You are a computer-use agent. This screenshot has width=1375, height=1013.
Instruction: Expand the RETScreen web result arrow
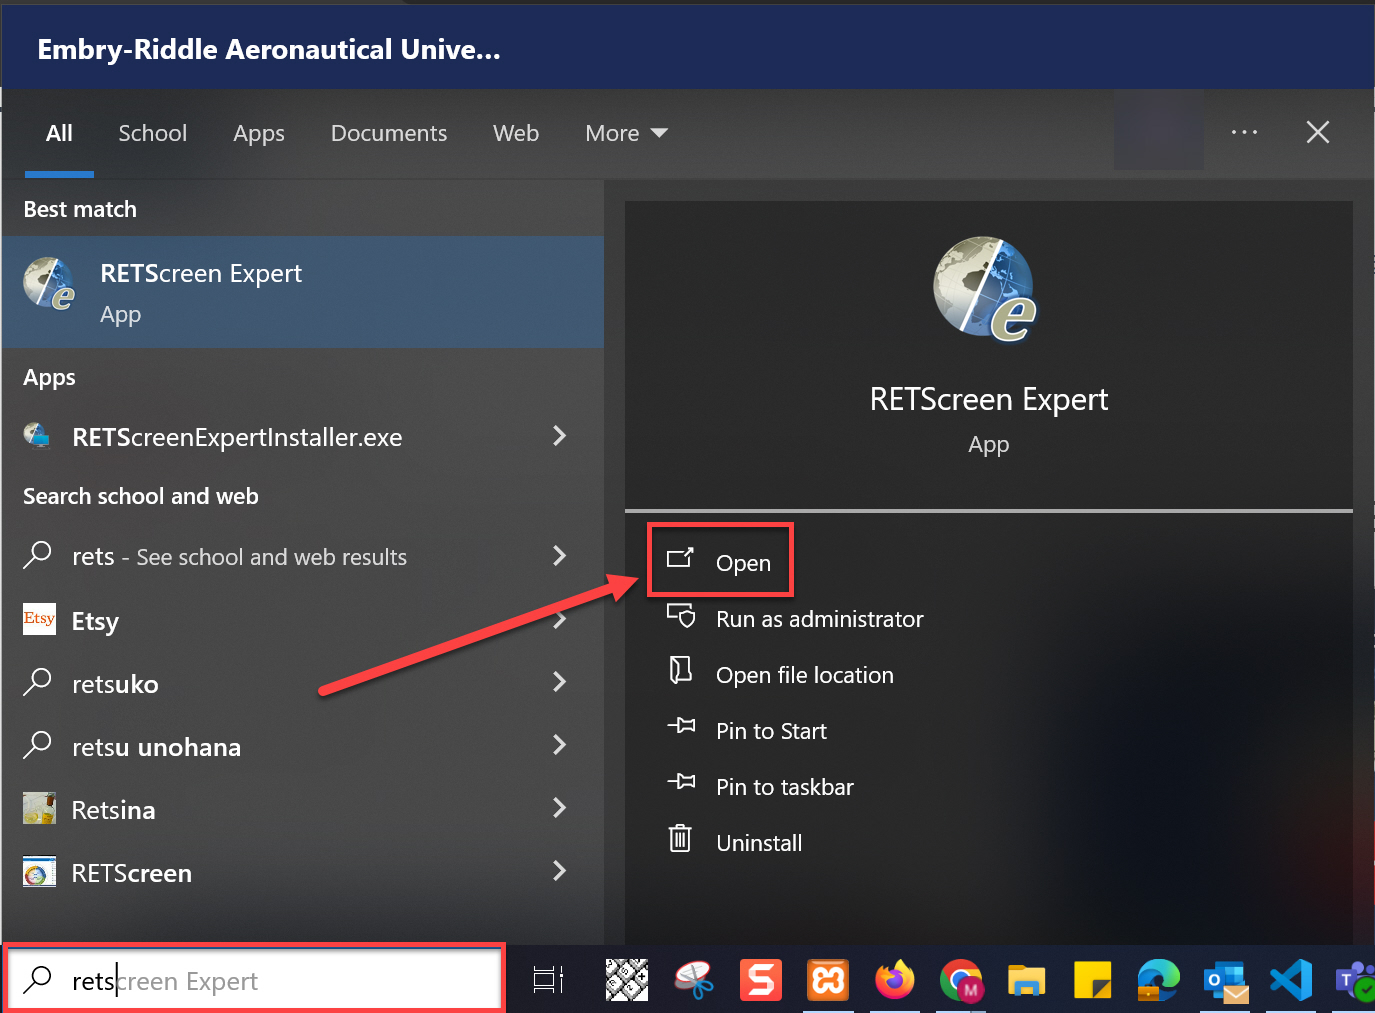coord(559,870)
